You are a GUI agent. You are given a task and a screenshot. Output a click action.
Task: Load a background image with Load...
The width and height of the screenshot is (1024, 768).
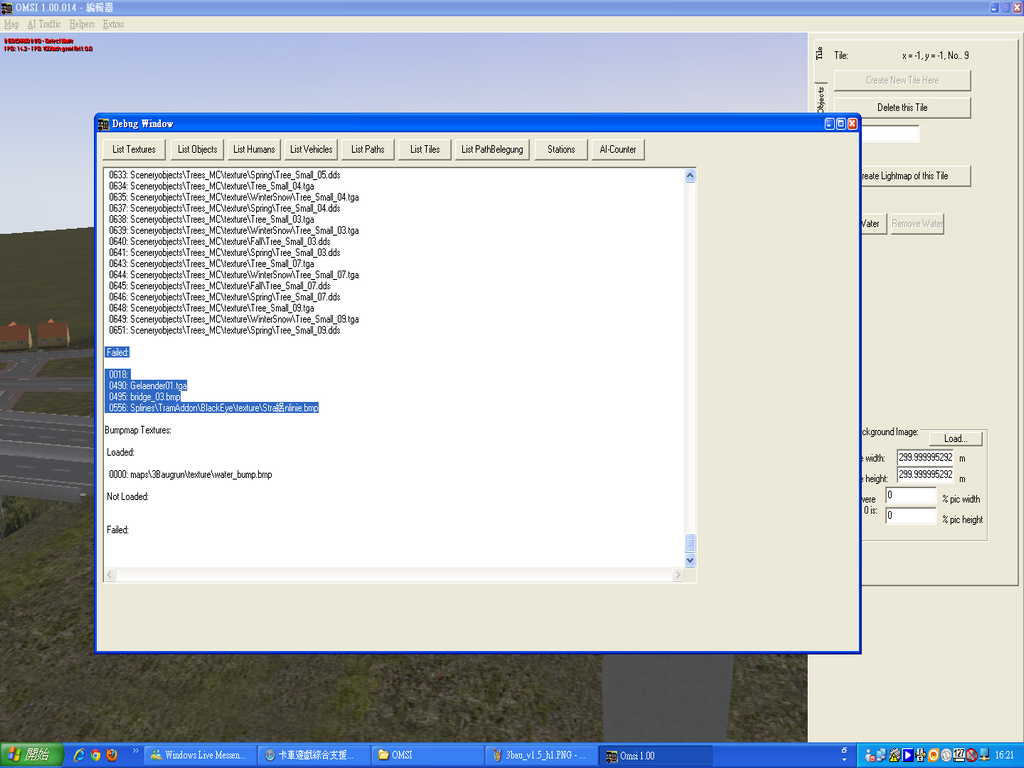tap(955, 438)
